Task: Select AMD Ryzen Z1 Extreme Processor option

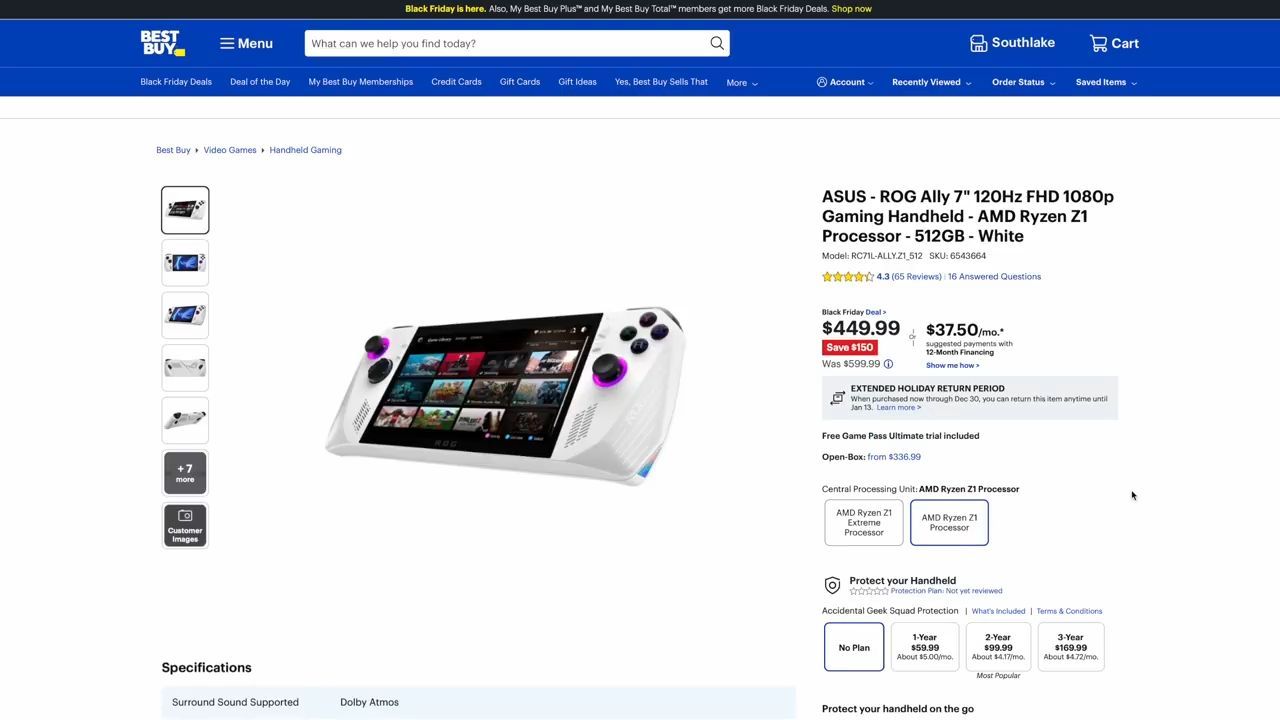Action: pyautogui.click(x=864, y=522)
